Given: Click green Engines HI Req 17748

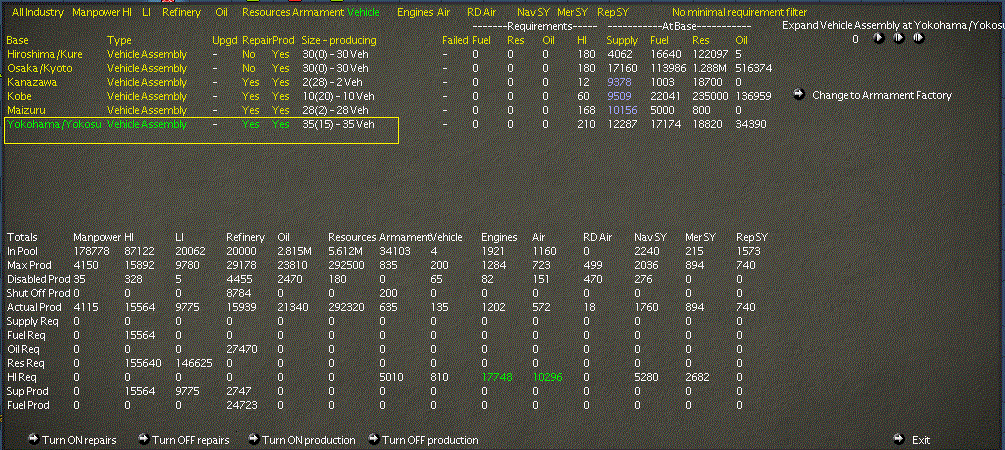Looking at the screenshot, I should (x=497, y=378).
